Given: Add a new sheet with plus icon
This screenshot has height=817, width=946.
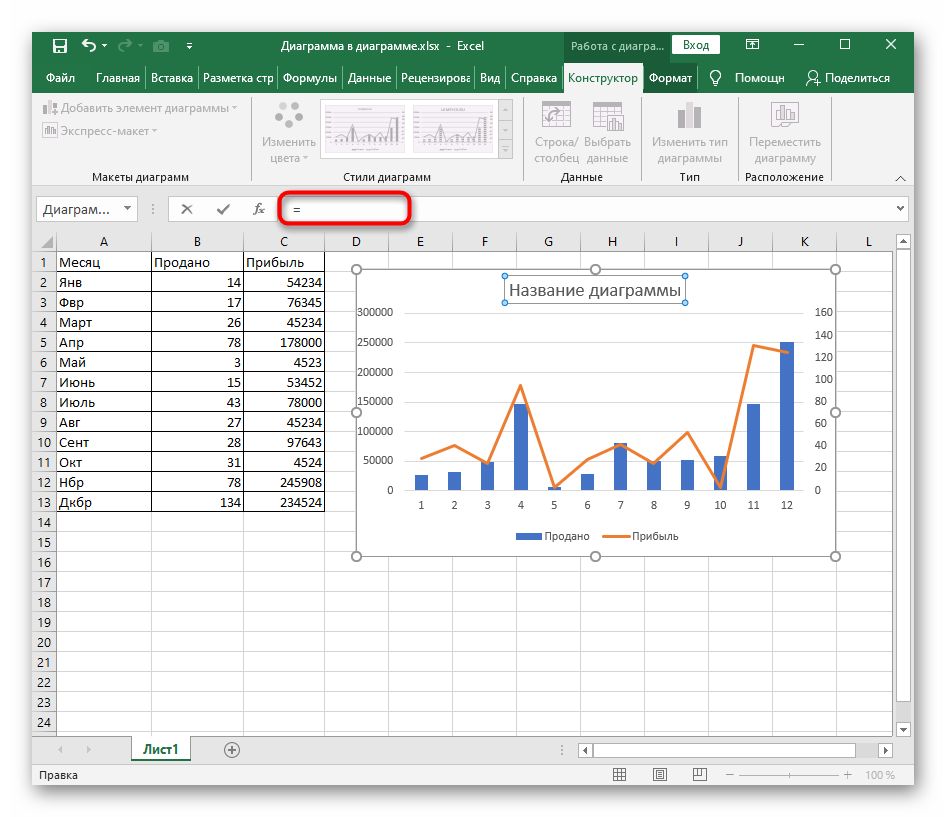Looking at the screenshot, I should 232,749.
